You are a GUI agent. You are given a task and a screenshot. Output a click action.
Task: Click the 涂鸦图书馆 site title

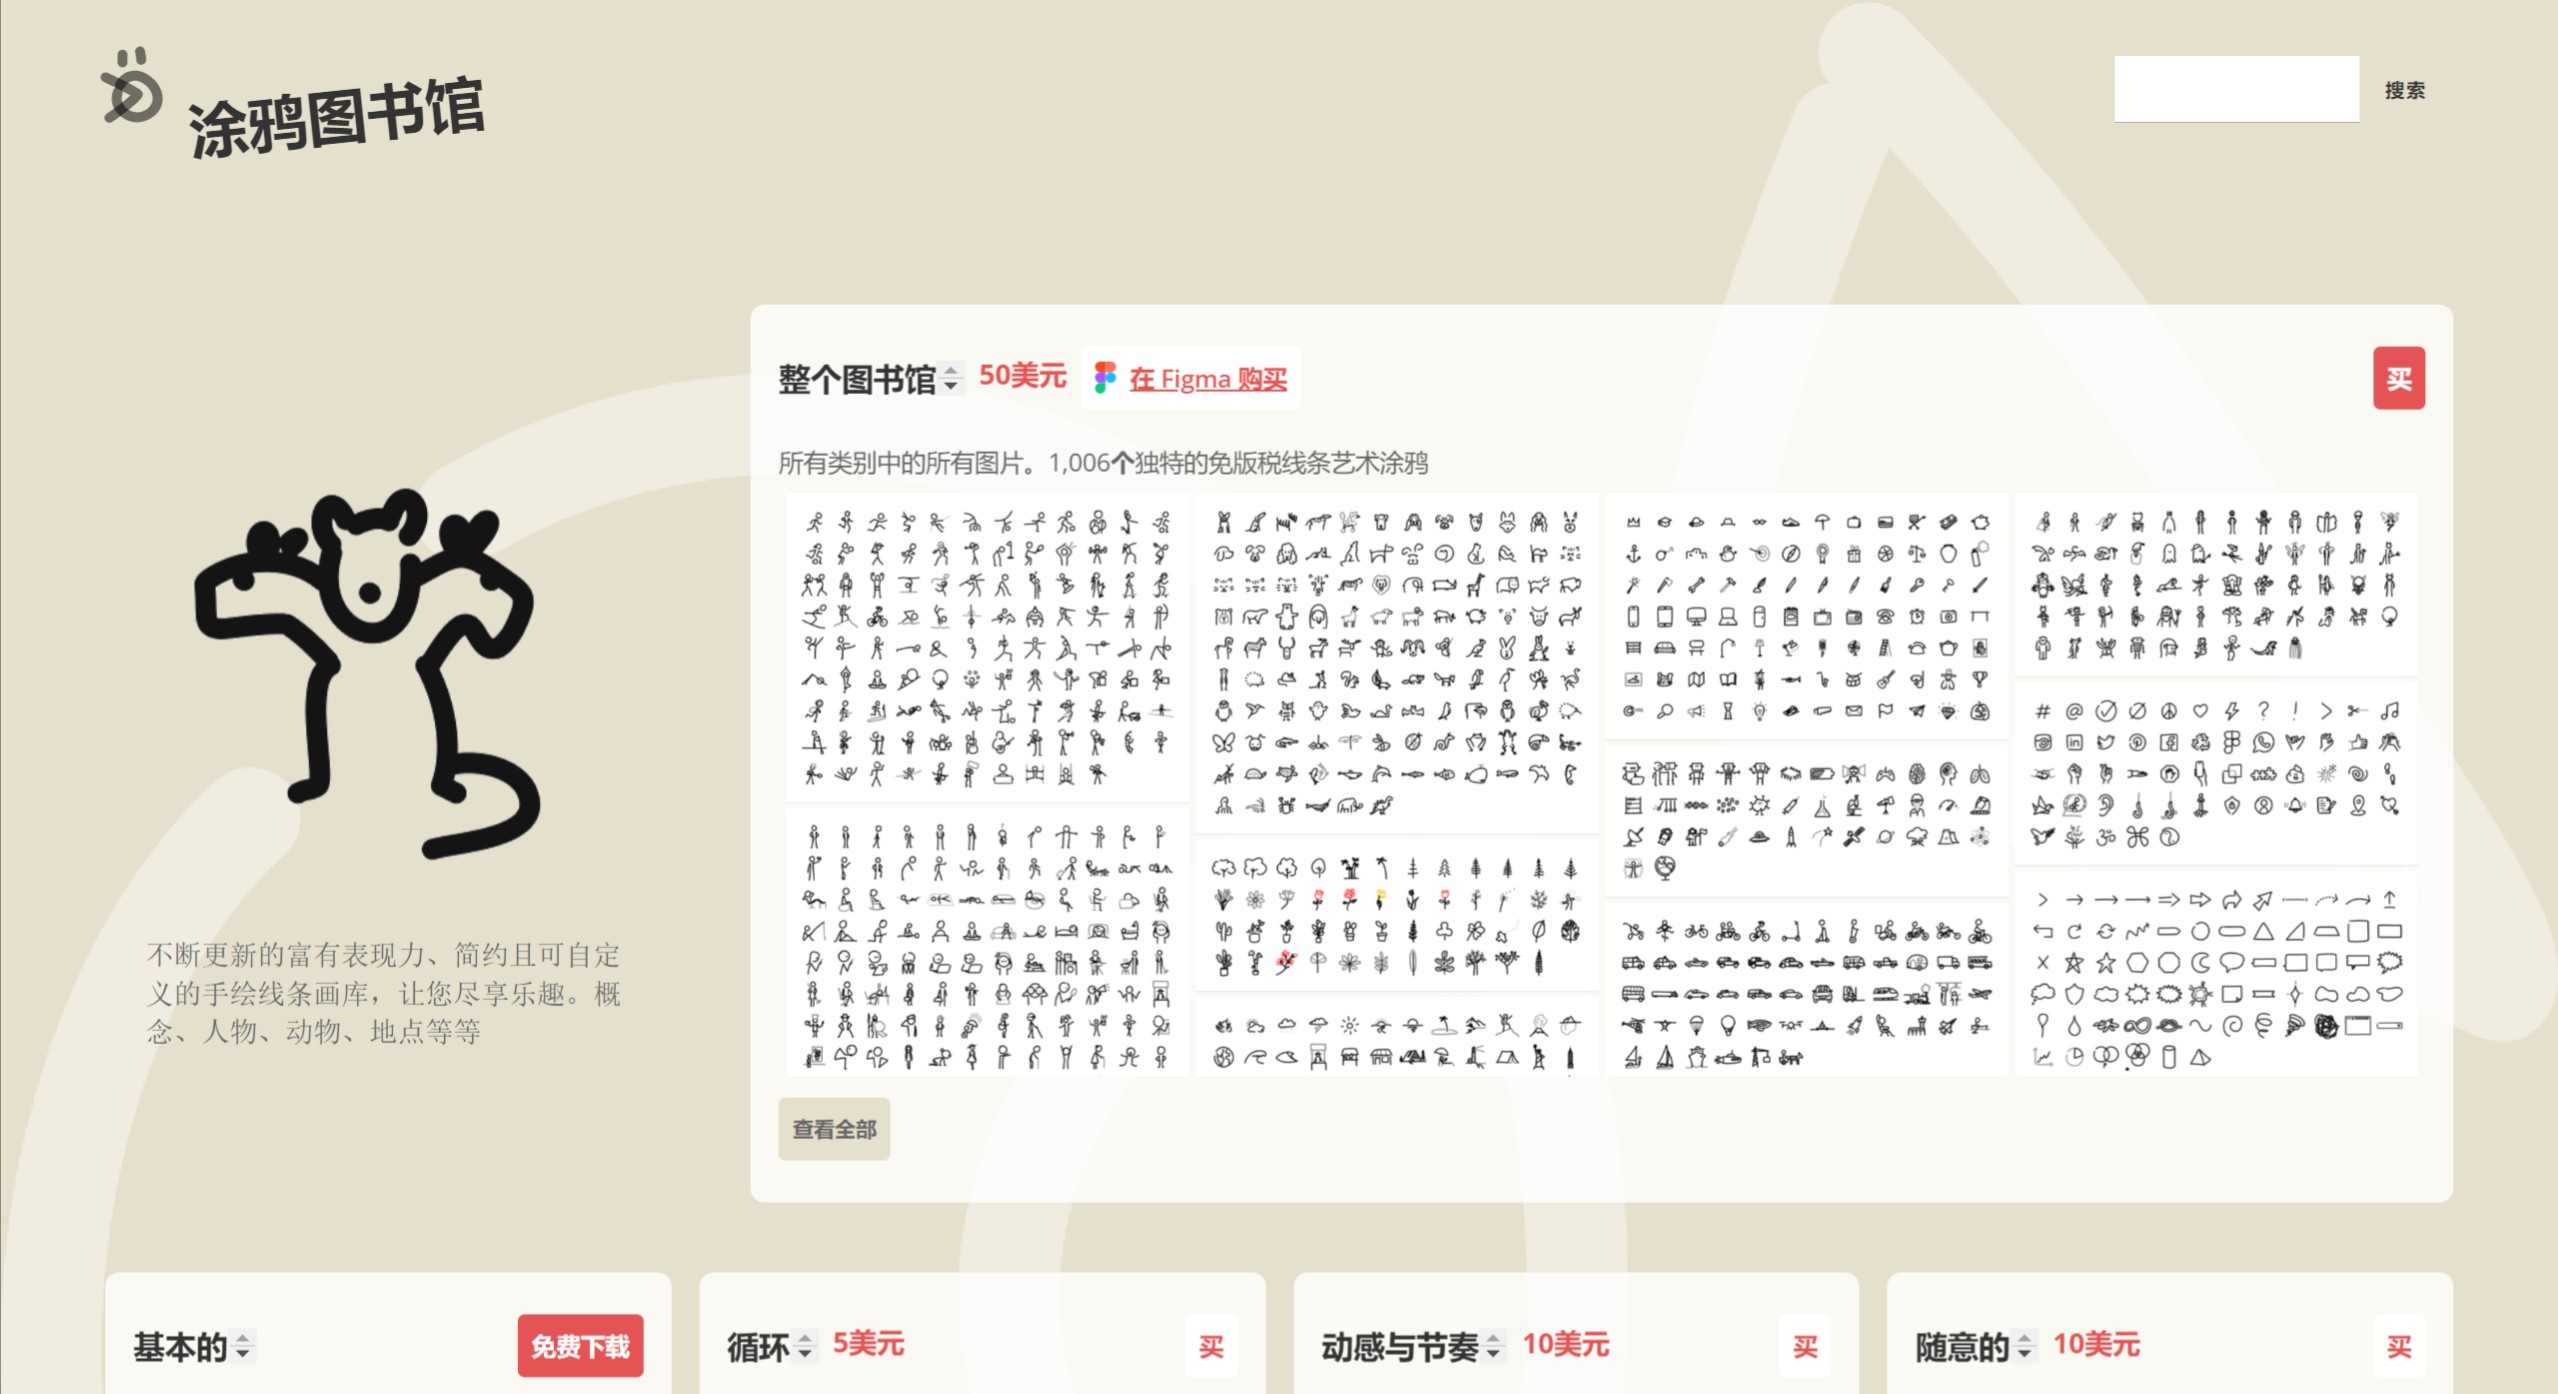[x=337, y=115]
